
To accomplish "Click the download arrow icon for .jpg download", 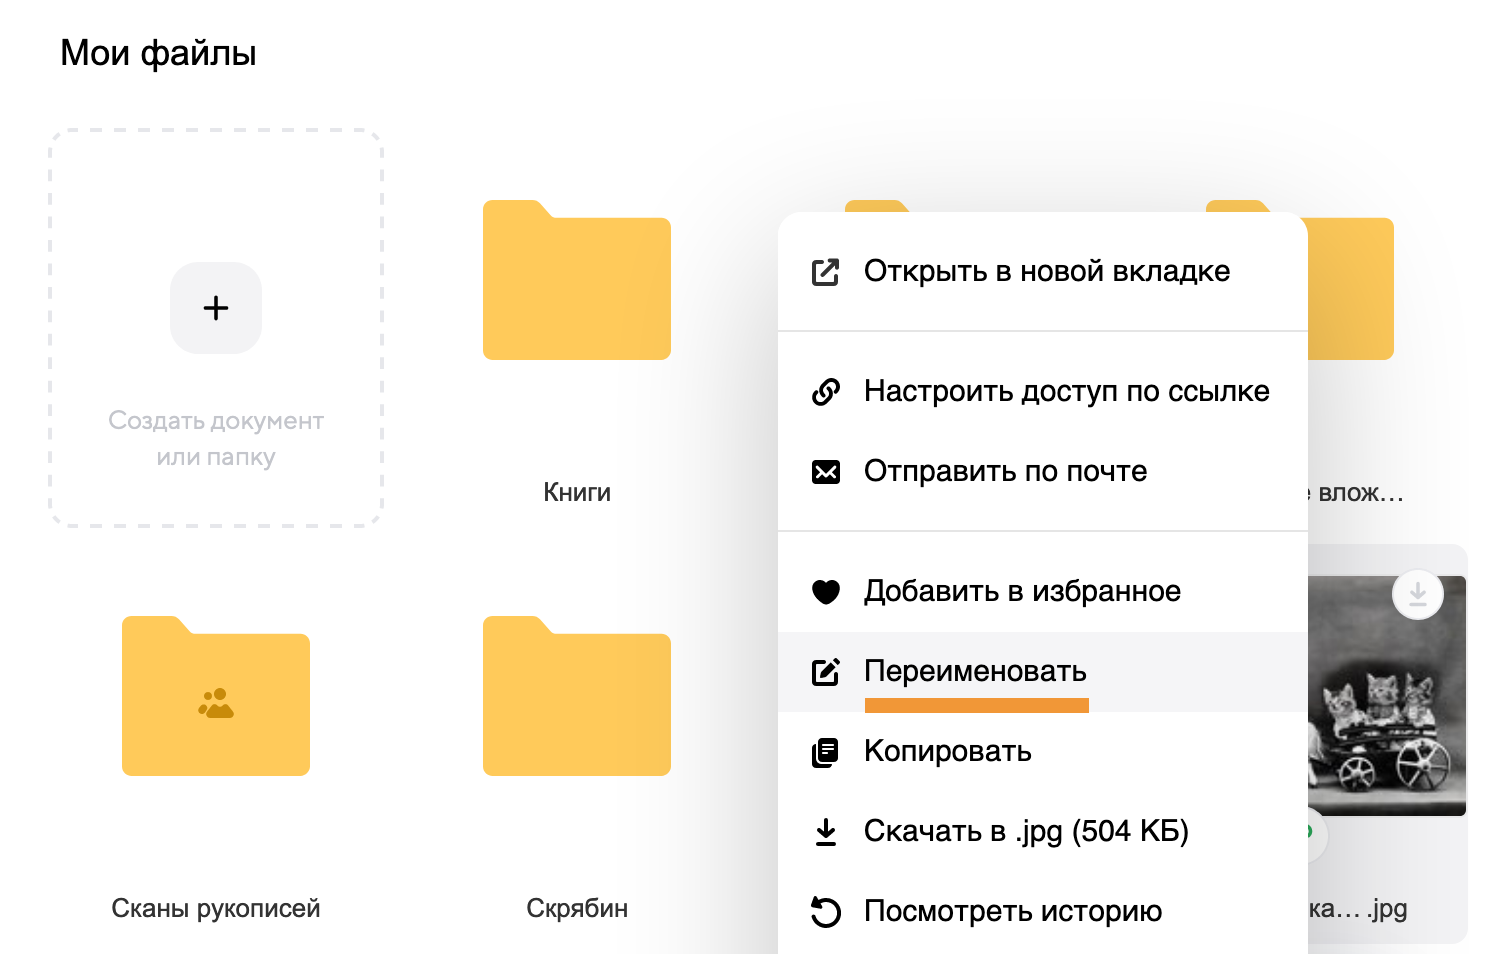I will tap(825, 830).
